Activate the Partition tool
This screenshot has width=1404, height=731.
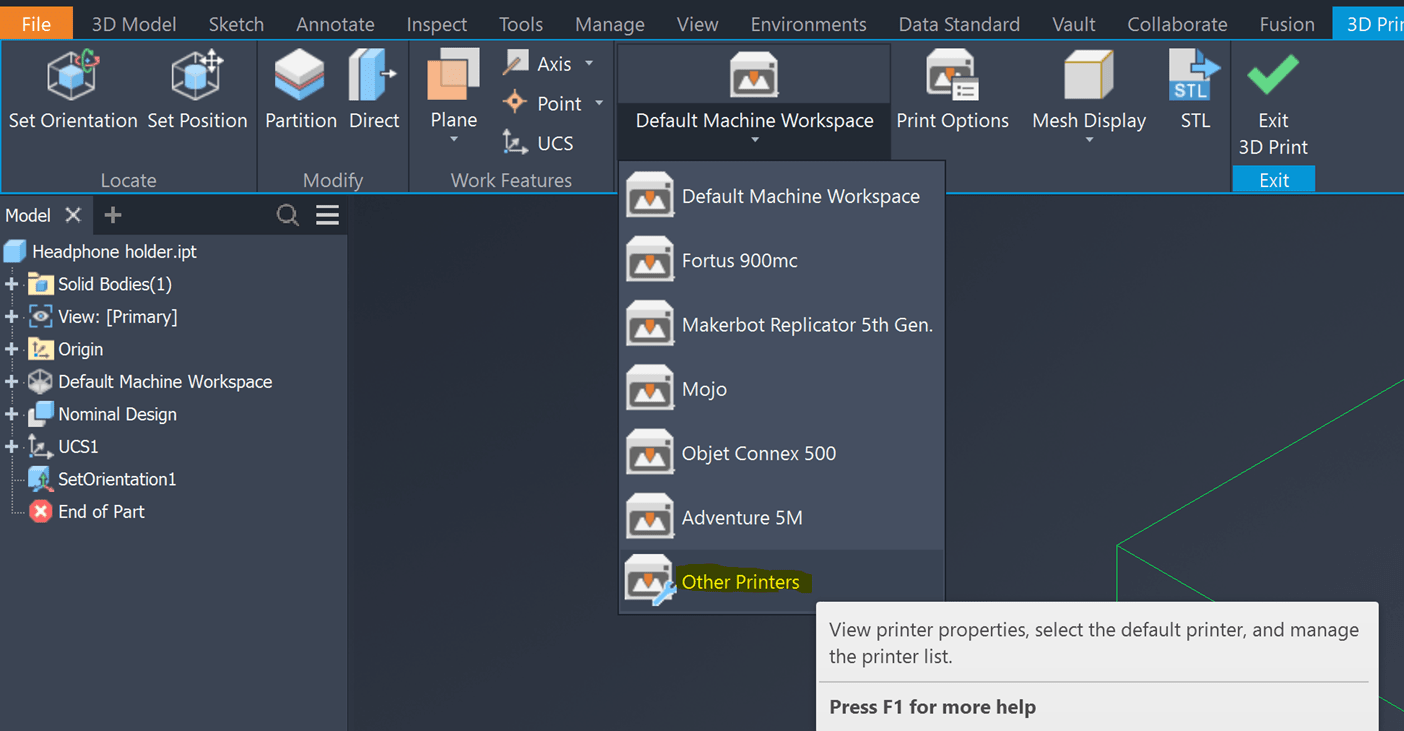click(300, 92)
